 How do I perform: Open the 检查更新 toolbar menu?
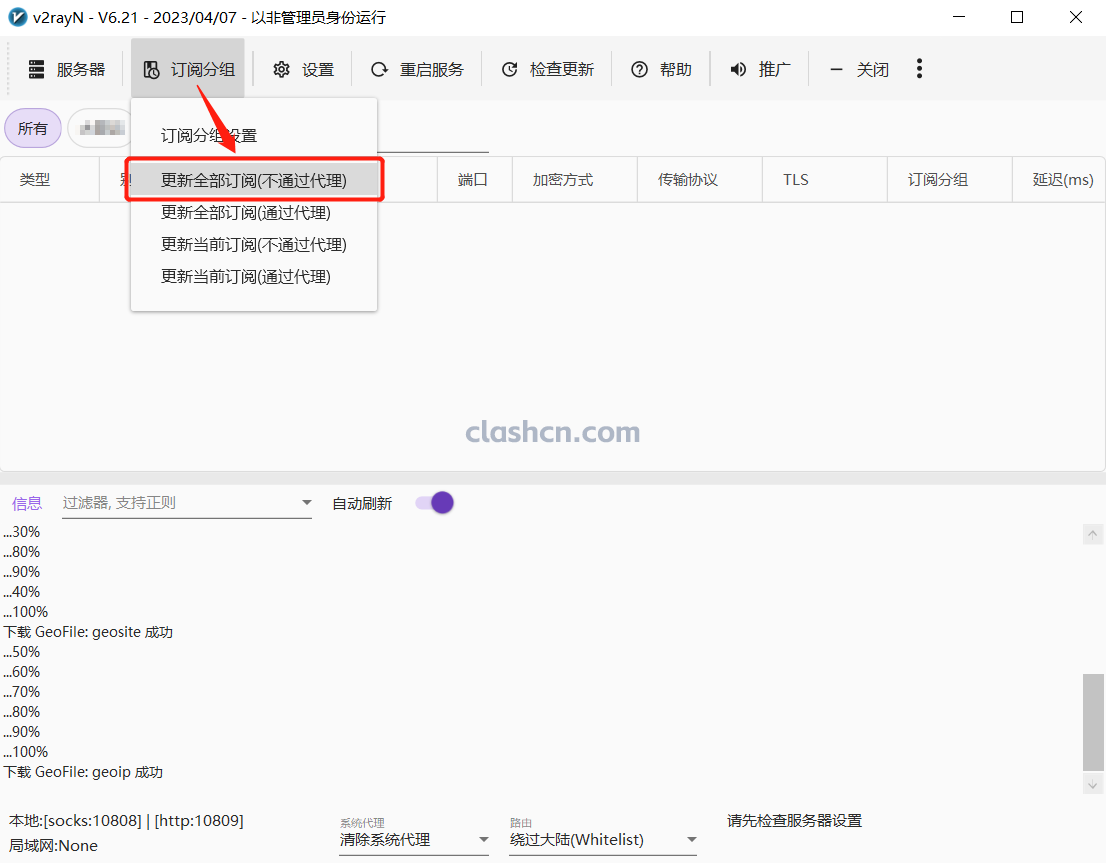pos(547,69)
